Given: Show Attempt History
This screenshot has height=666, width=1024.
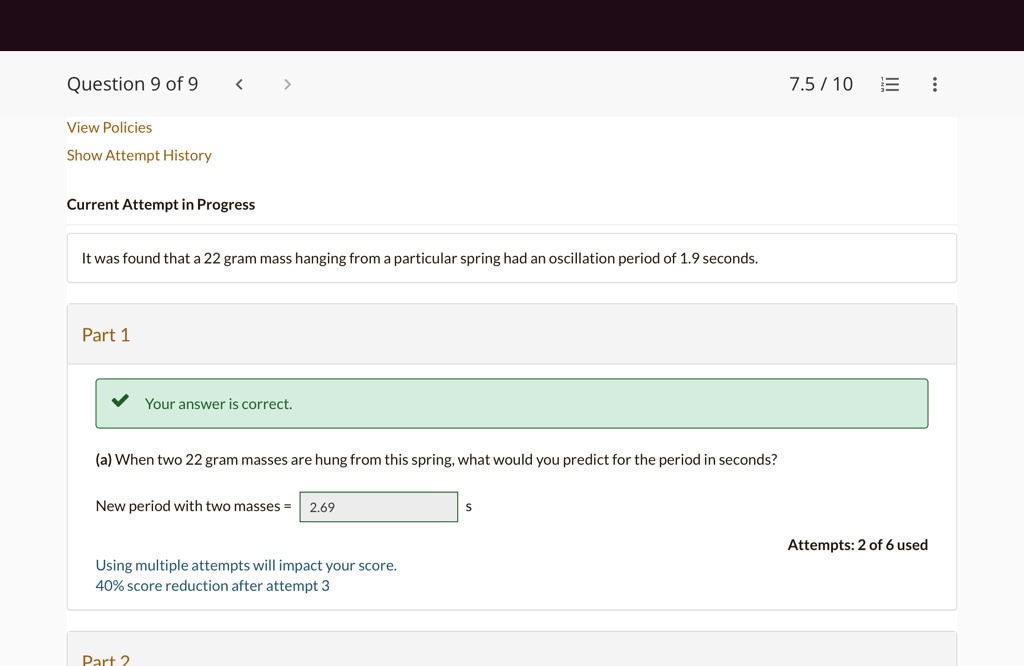Looking at the screenshot, I should (x=139, y=155).
